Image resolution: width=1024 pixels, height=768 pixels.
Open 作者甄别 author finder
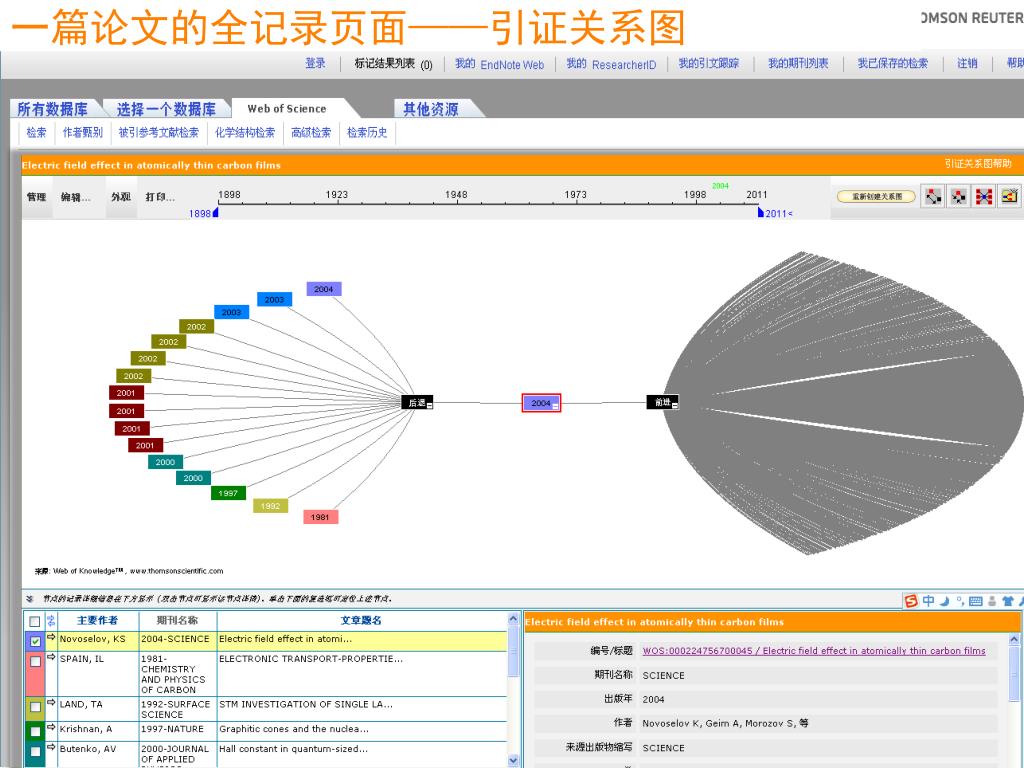(83, 133)
